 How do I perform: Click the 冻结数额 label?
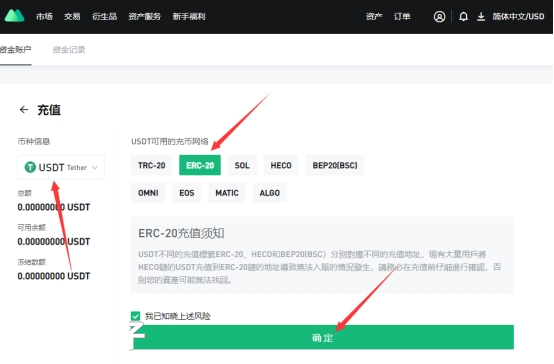coord(31,262)
